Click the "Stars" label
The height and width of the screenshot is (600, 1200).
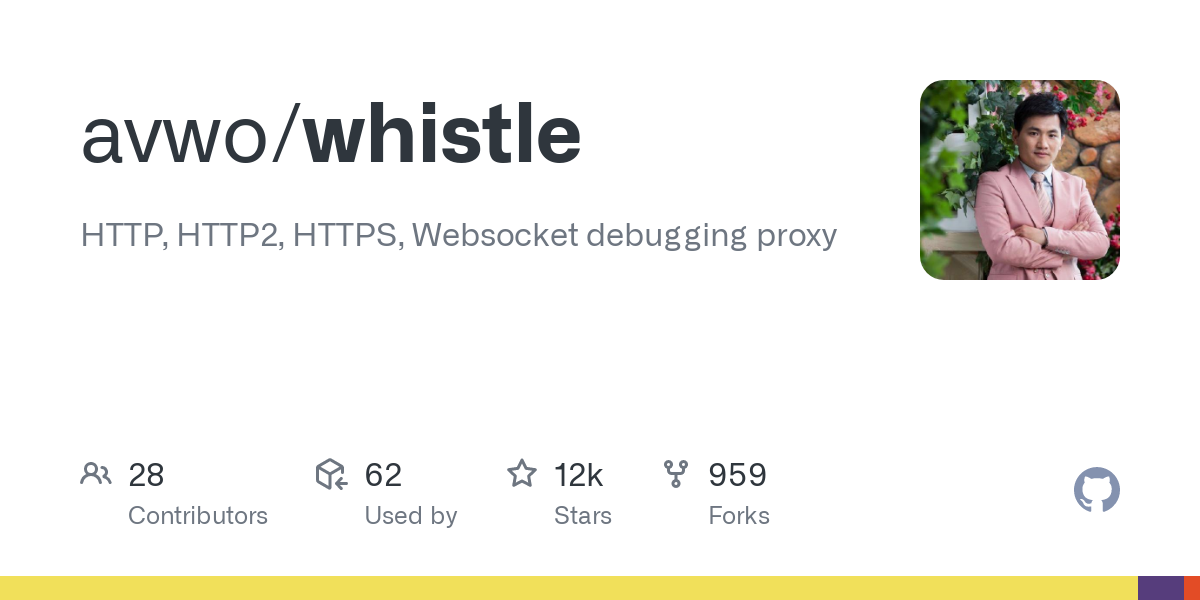(583, 516)
